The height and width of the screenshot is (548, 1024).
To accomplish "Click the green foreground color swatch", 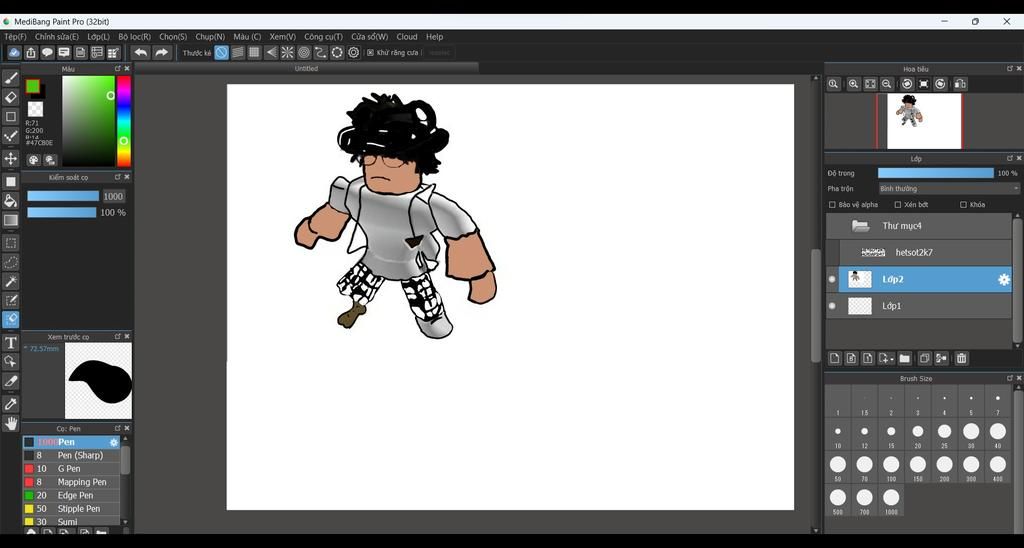I will point(33,86).
